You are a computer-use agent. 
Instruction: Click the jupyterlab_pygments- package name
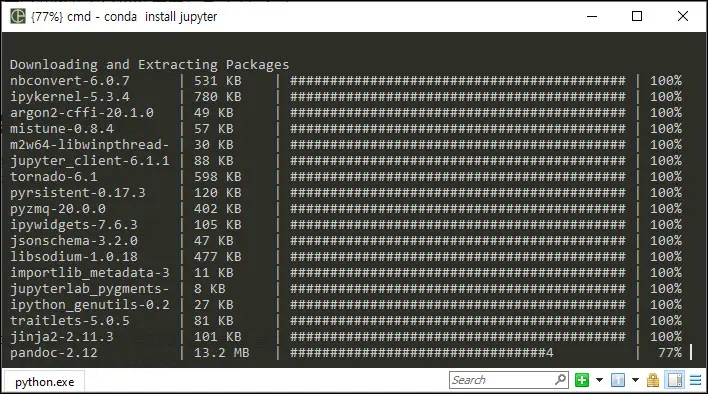pos(89,289)
